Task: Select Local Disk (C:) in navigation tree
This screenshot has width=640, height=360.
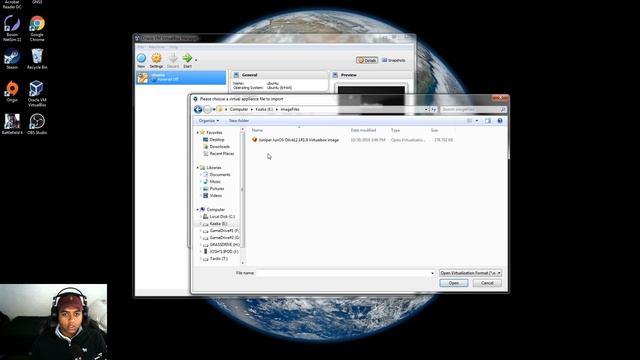Action: point(222,217)
